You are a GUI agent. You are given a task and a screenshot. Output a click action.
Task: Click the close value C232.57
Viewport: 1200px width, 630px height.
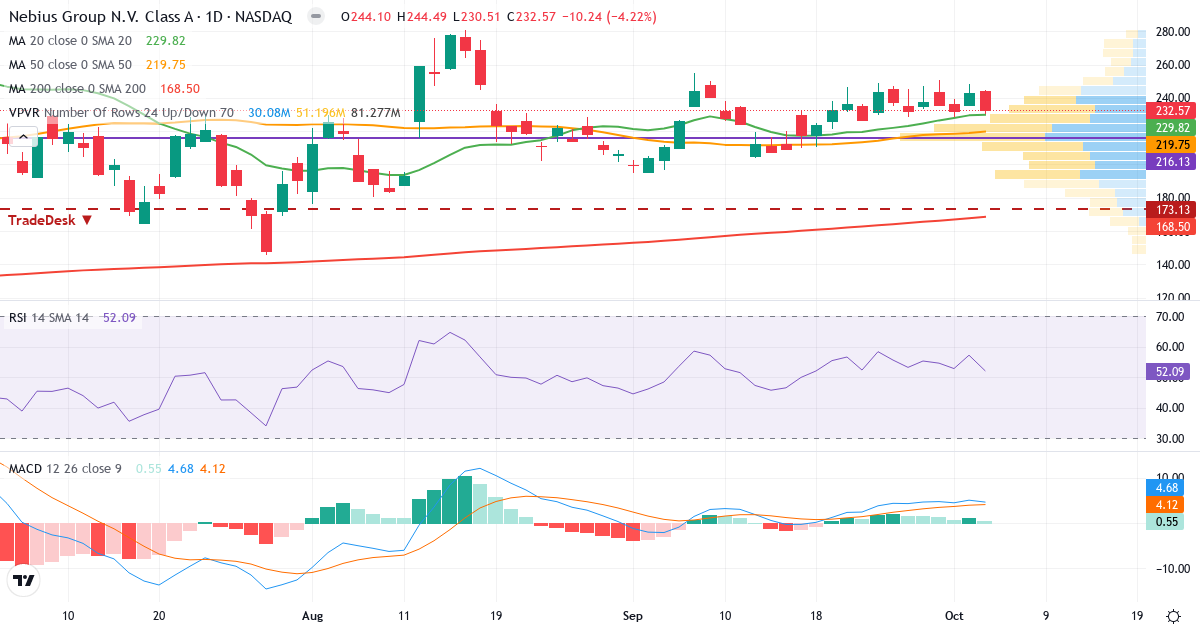tap(531, 17)
